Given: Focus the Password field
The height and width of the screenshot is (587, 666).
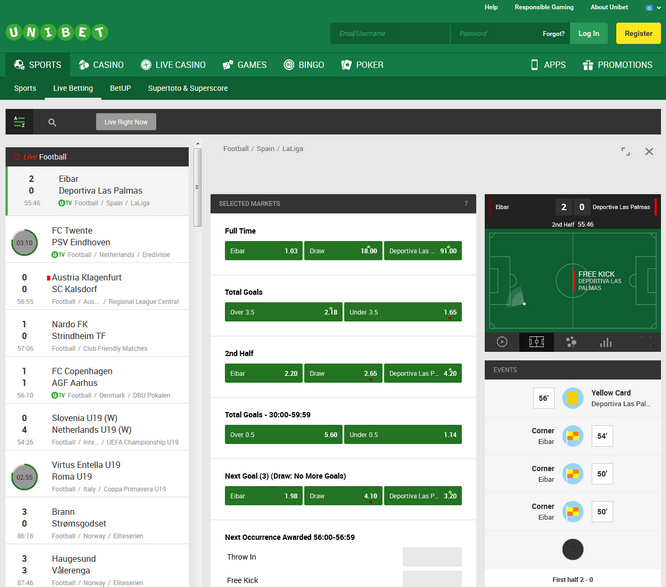Looking at the screenshot, I should click(x=495, y=33).
